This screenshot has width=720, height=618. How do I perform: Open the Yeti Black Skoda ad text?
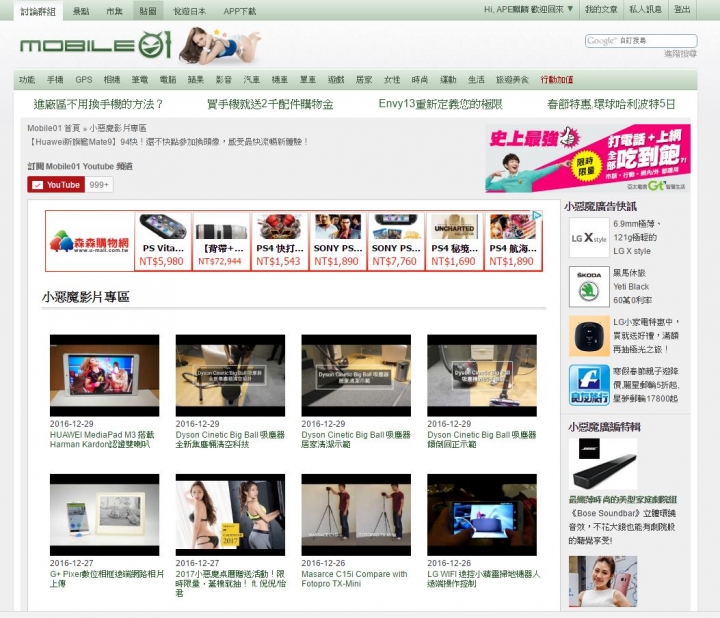pyautogui.click(x=632, y=287)
